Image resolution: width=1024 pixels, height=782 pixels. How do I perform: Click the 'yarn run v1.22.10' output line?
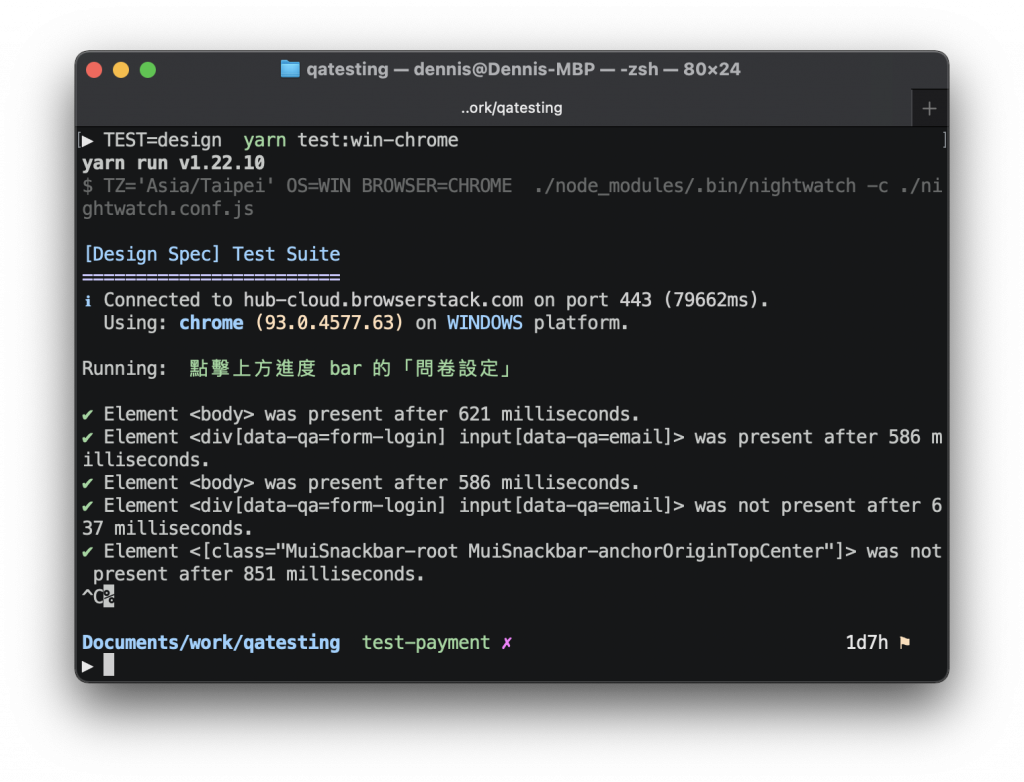[173, 163]
